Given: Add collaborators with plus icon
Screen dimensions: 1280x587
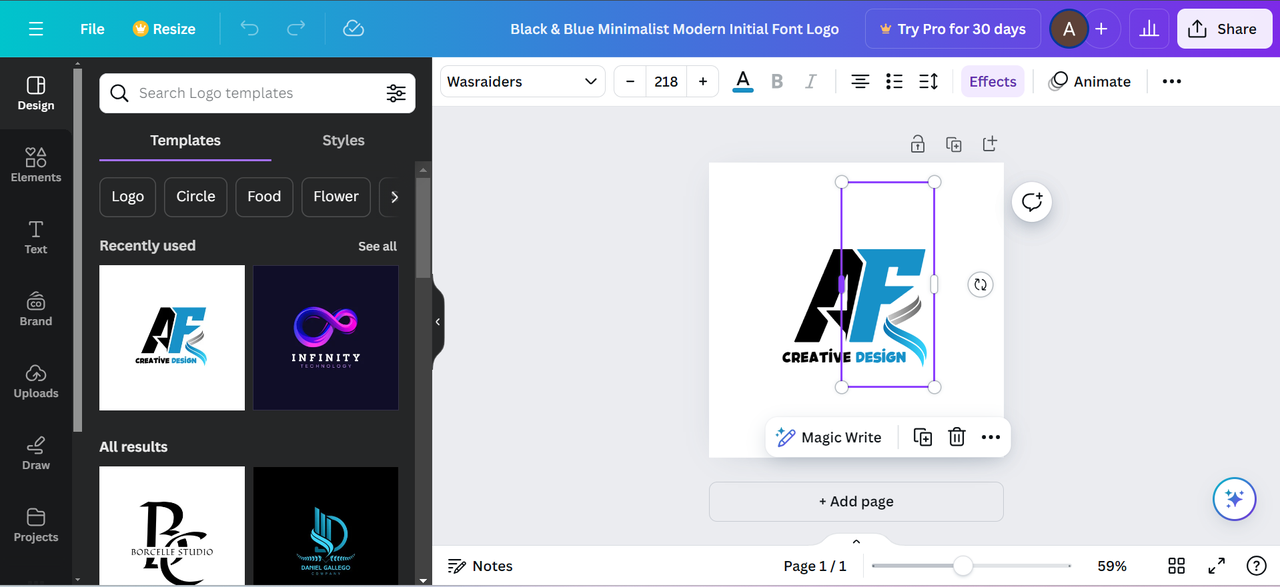Looking at the screenshot, I should (x=1101, y=29).
